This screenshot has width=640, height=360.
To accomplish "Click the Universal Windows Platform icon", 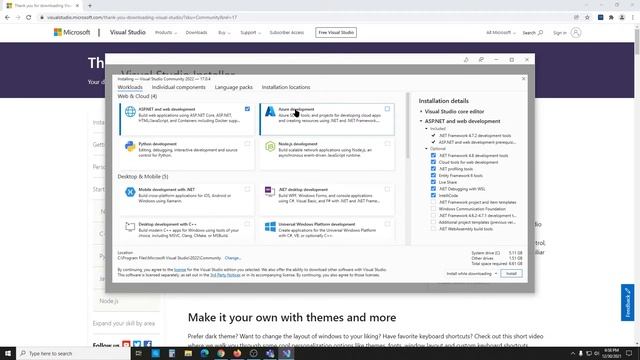I will pyautogui.click(x=270, y=227).
